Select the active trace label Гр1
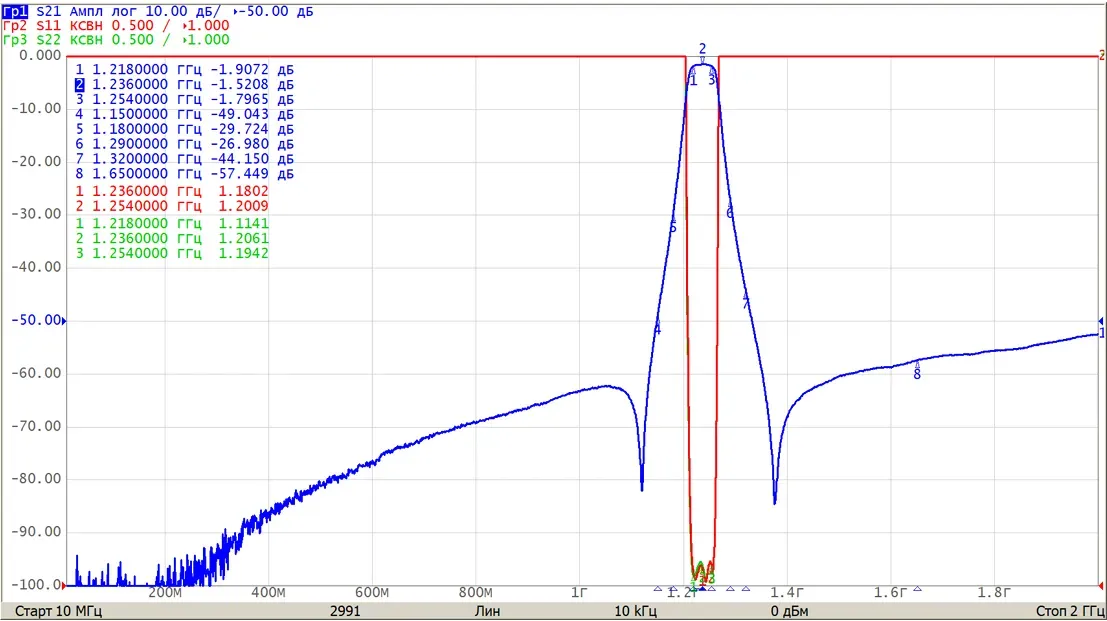This screenshot has height=621, width=1107. click(x=16, y=11)
